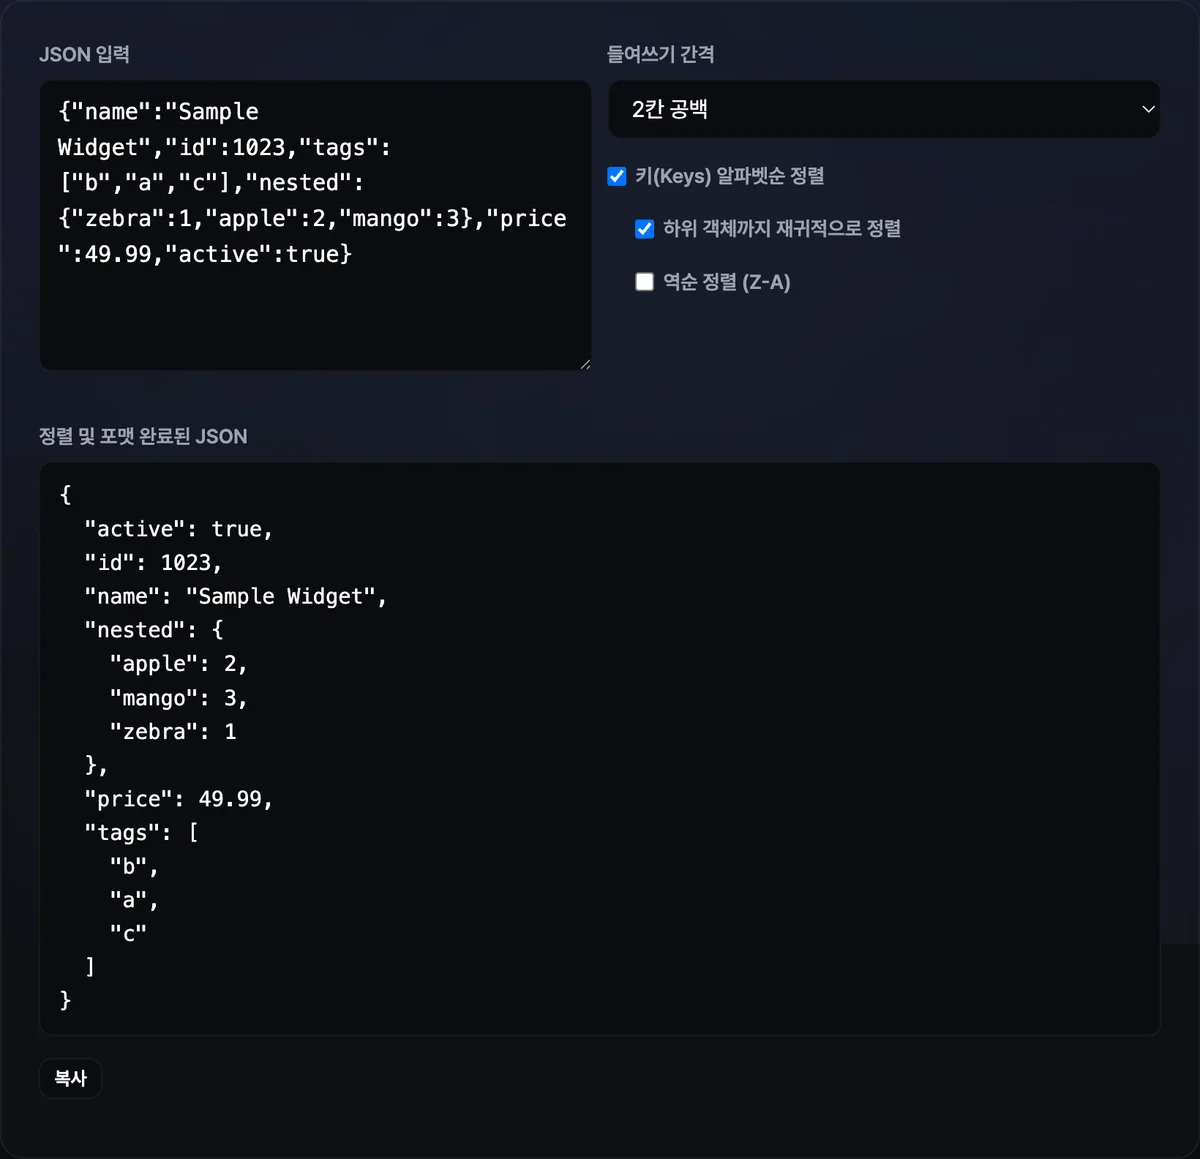Click the dropdown chevron arrow of the indent selector
Viewport: 1200px width, 1159px height.
[1148, 109]
